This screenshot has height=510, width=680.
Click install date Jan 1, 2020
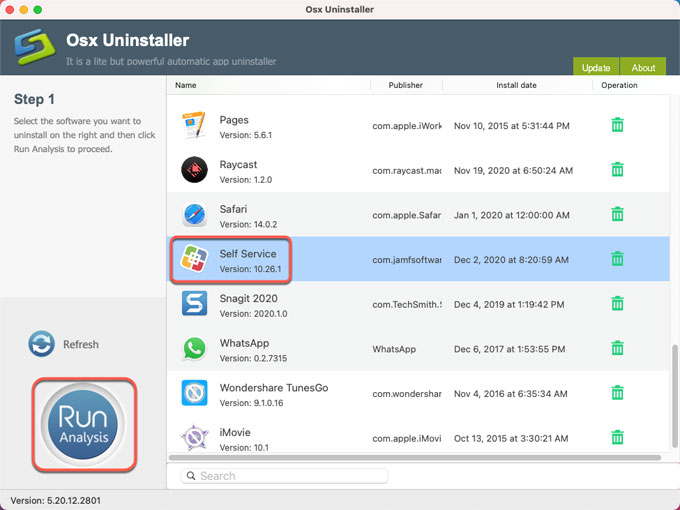[x=512, y=215]
